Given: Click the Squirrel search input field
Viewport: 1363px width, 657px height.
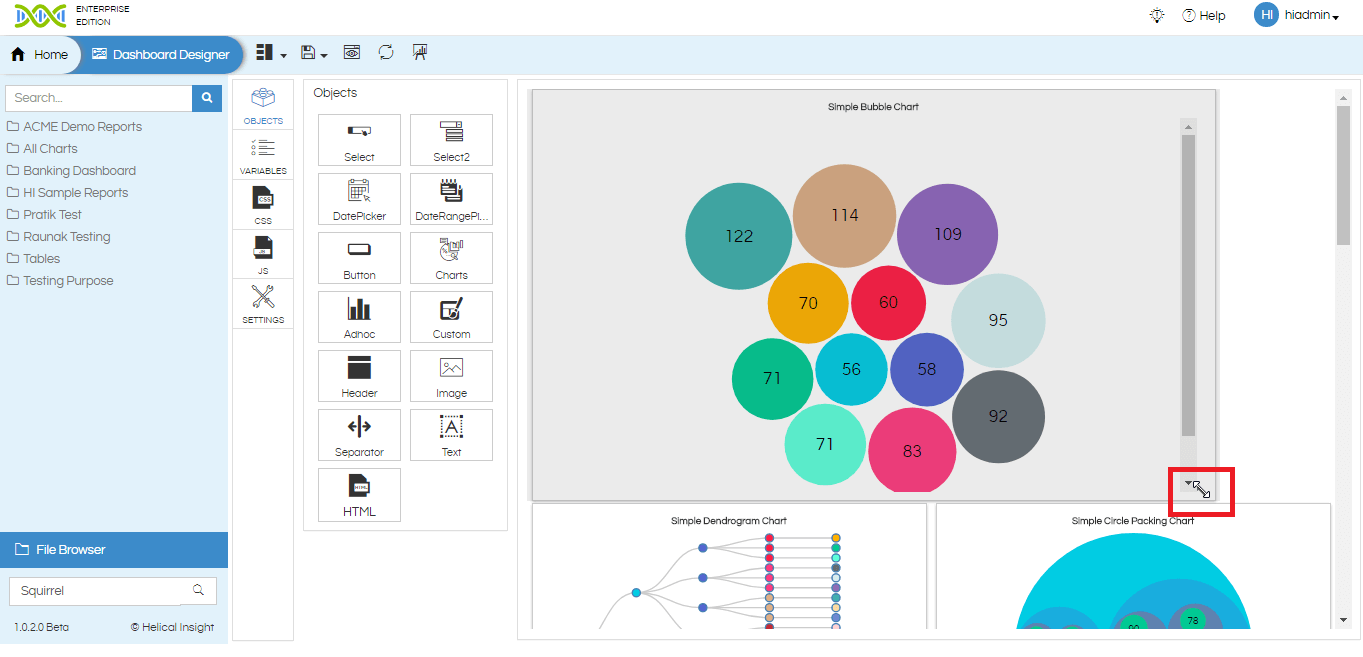Looking at the screenshot, I should (96, 591).
